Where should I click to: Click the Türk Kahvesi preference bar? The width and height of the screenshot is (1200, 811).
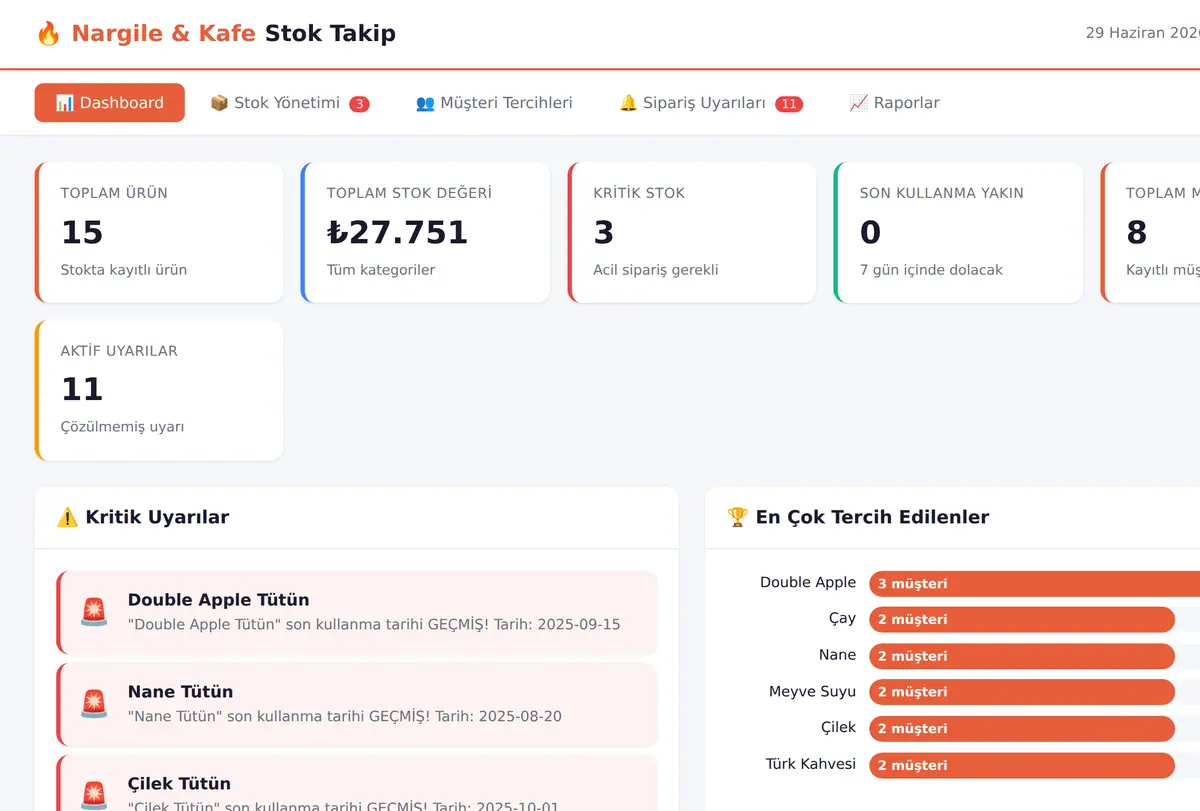(x=1021, y=765)
